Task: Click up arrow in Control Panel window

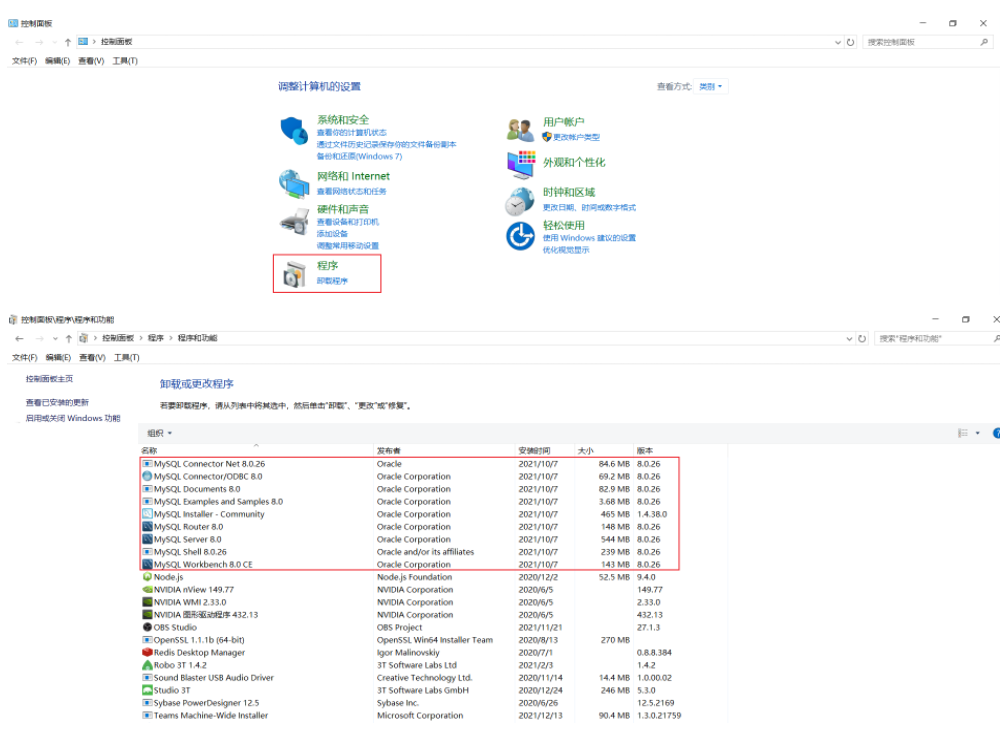Action: 67,42
